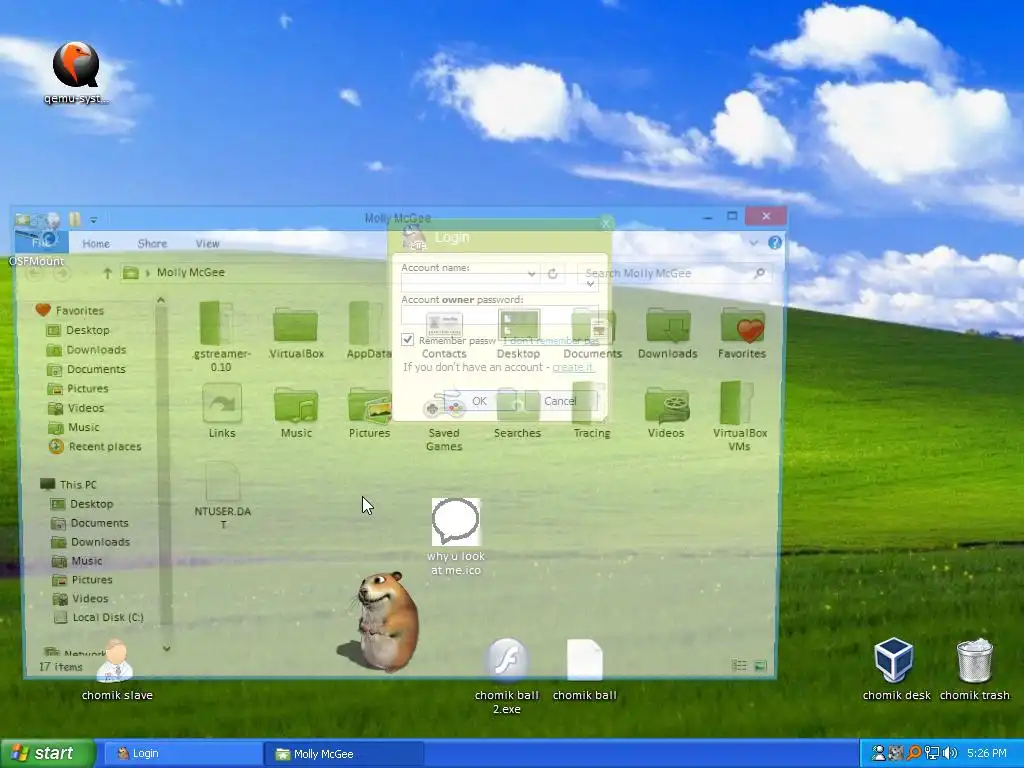Click 'I don't remember password' link
The image size is (1024, 768).
coord(551,341)
